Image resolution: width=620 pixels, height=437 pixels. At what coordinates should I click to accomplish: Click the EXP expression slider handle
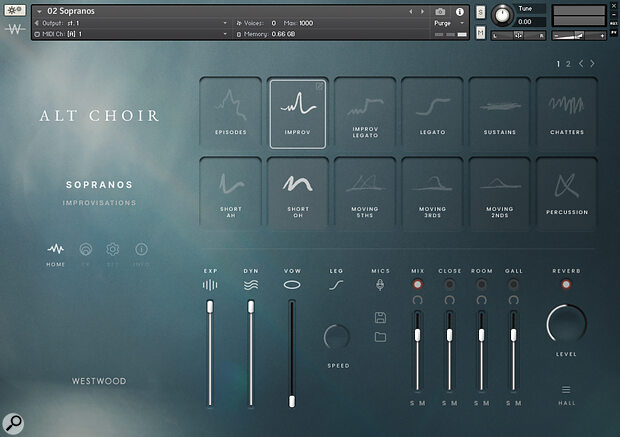pyautogui.click(x=210, y=307)
